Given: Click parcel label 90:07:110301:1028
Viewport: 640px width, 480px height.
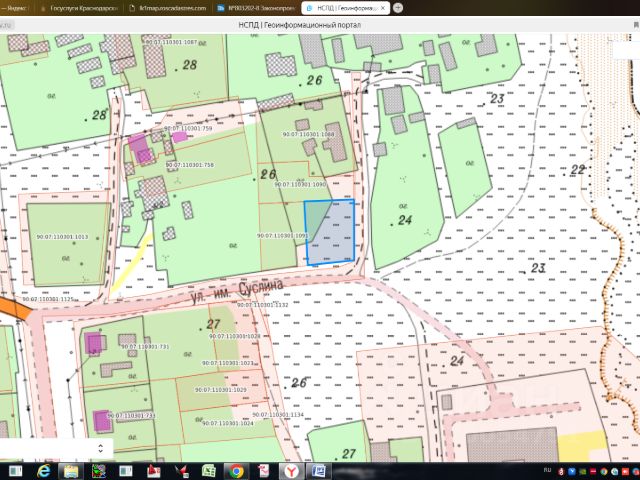Looking at the screenshot, I should pyautogui.click(x=235, y=336).
